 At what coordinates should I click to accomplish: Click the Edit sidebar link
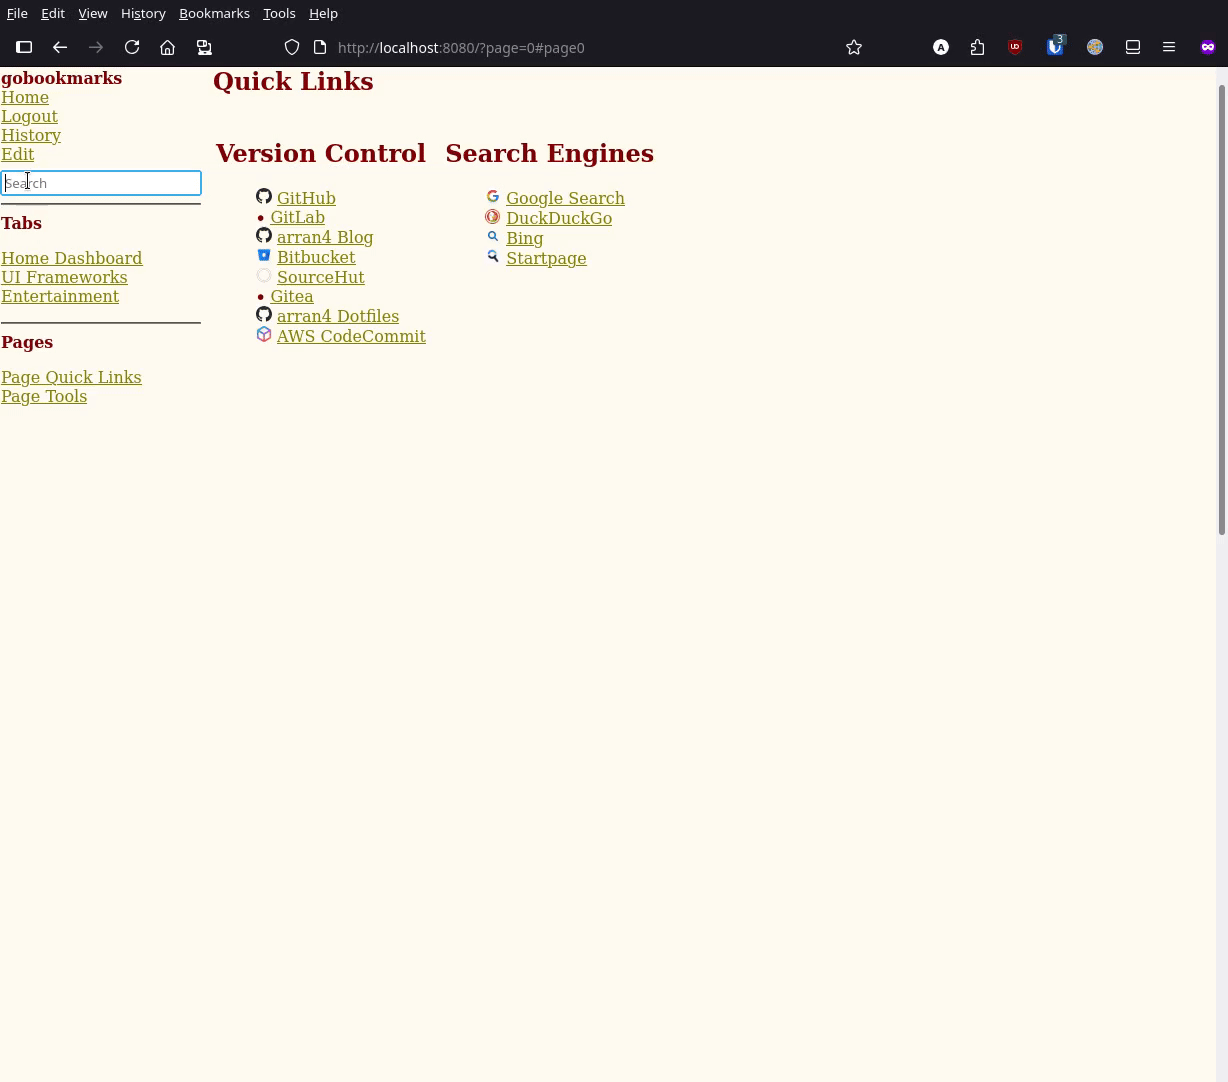point(17,154)
